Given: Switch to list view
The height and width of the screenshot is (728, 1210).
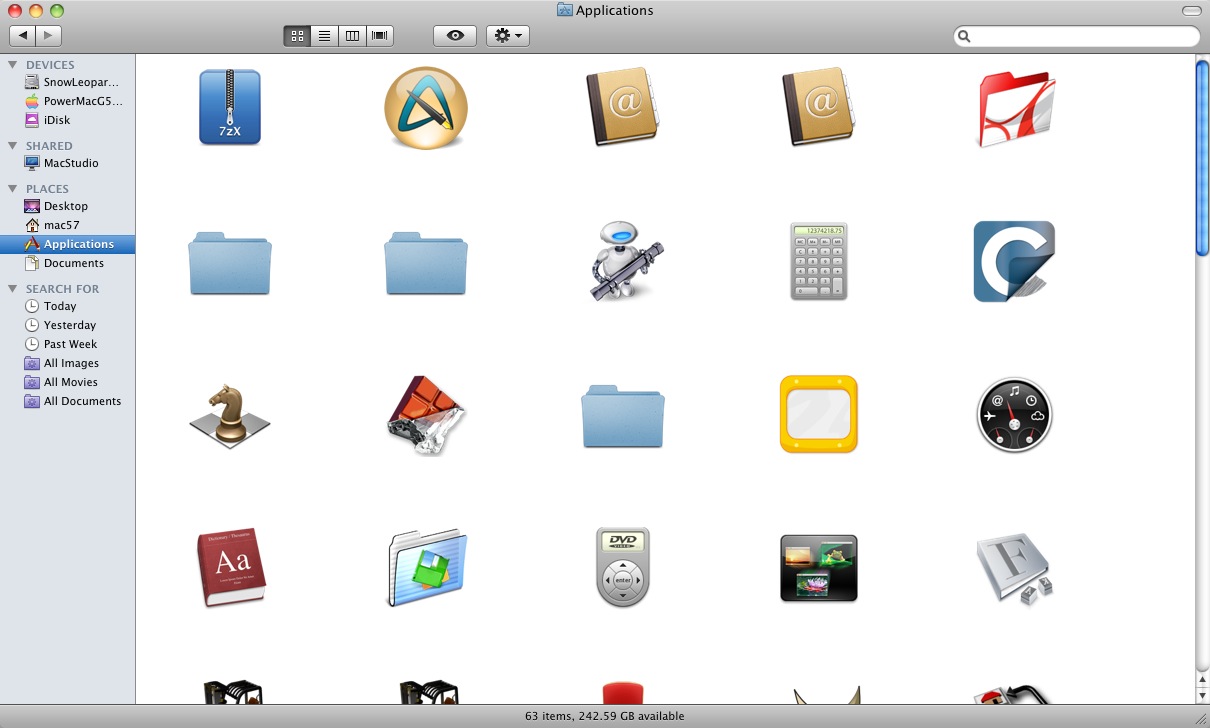Looking at the screenshot, I should [325, 36].
